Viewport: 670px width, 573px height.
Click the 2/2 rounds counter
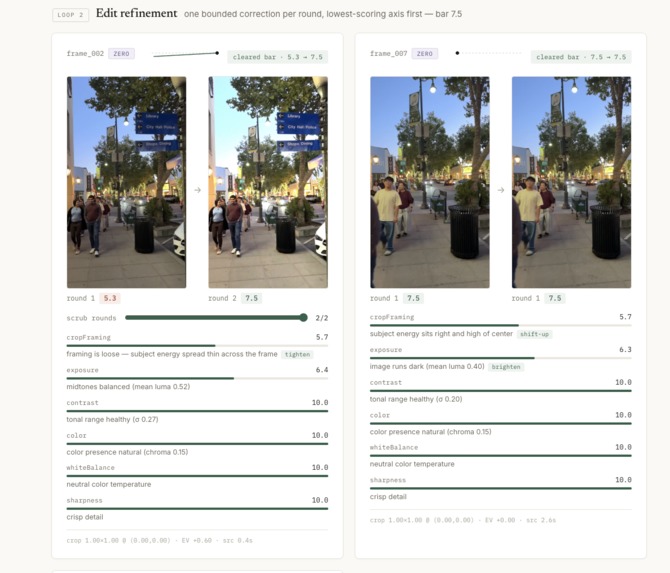point(321,318)
